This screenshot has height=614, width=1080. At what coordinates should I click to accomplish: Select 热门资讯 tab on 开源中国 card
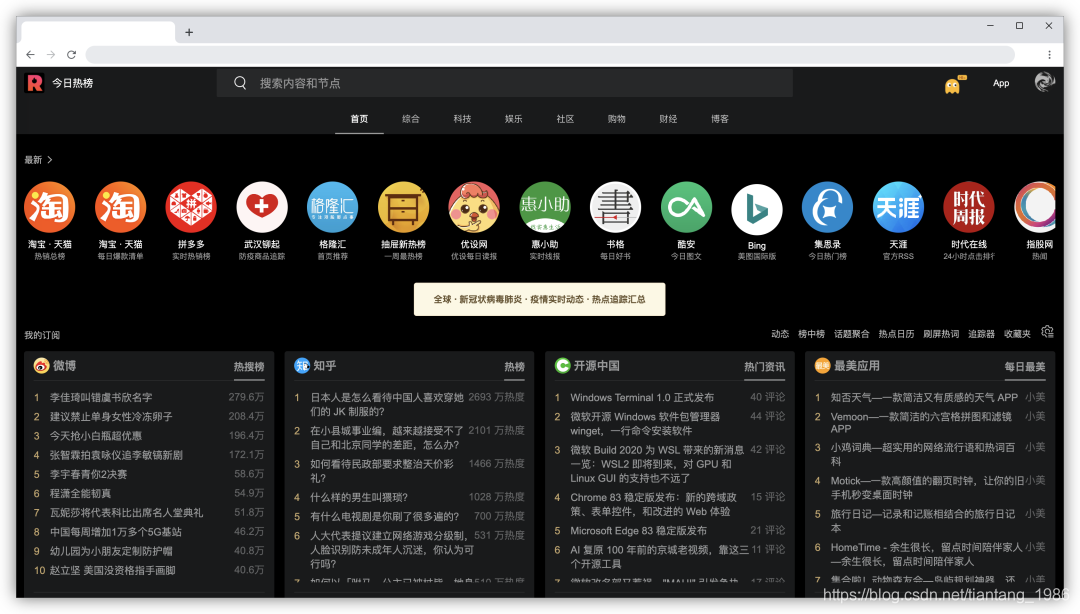[x=765, y=367]
